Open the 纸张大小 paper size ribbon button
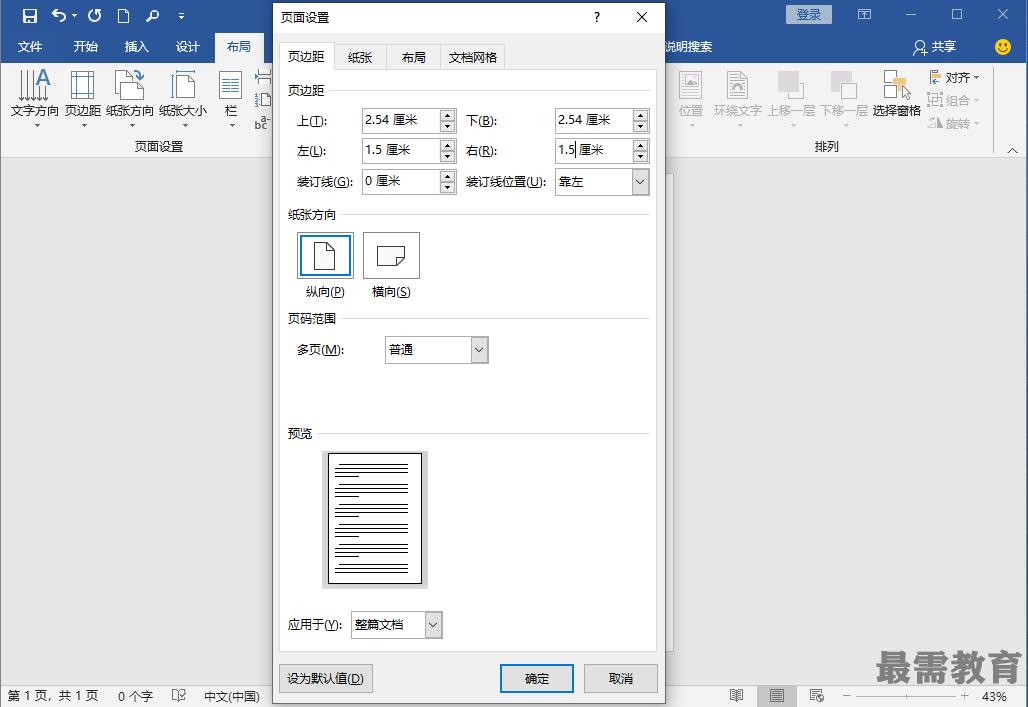The height and width of the screenshot is (707, 1028). [183, 98]
